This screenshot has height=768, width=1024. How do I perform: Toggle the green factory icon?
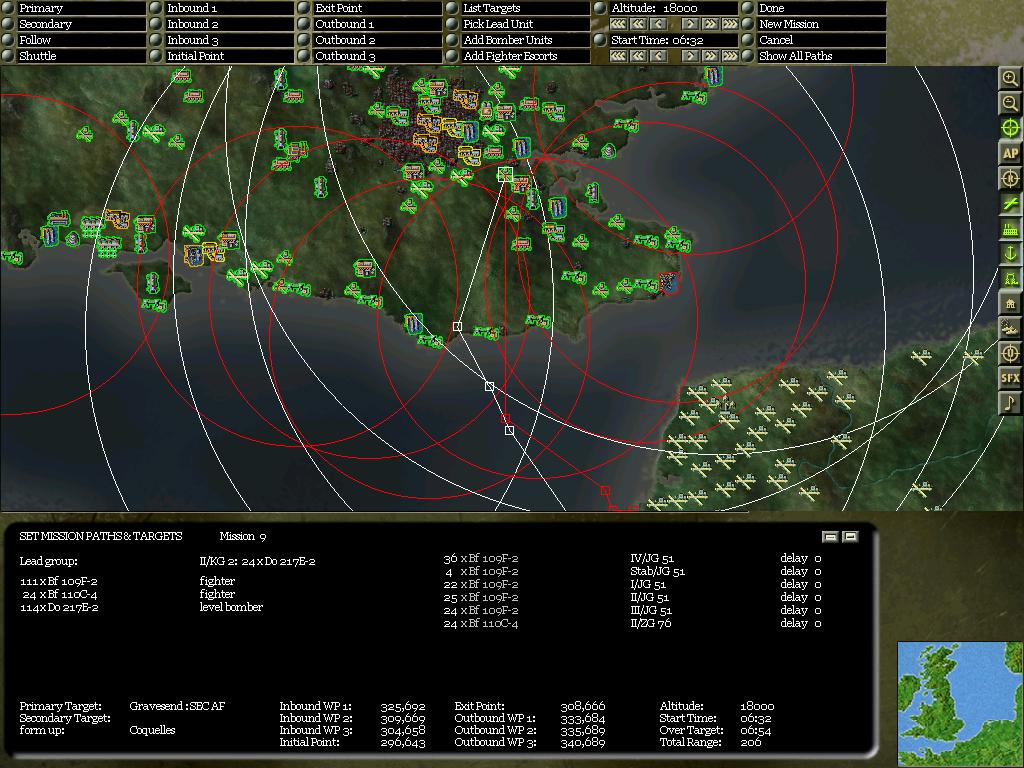point(1010,228)
